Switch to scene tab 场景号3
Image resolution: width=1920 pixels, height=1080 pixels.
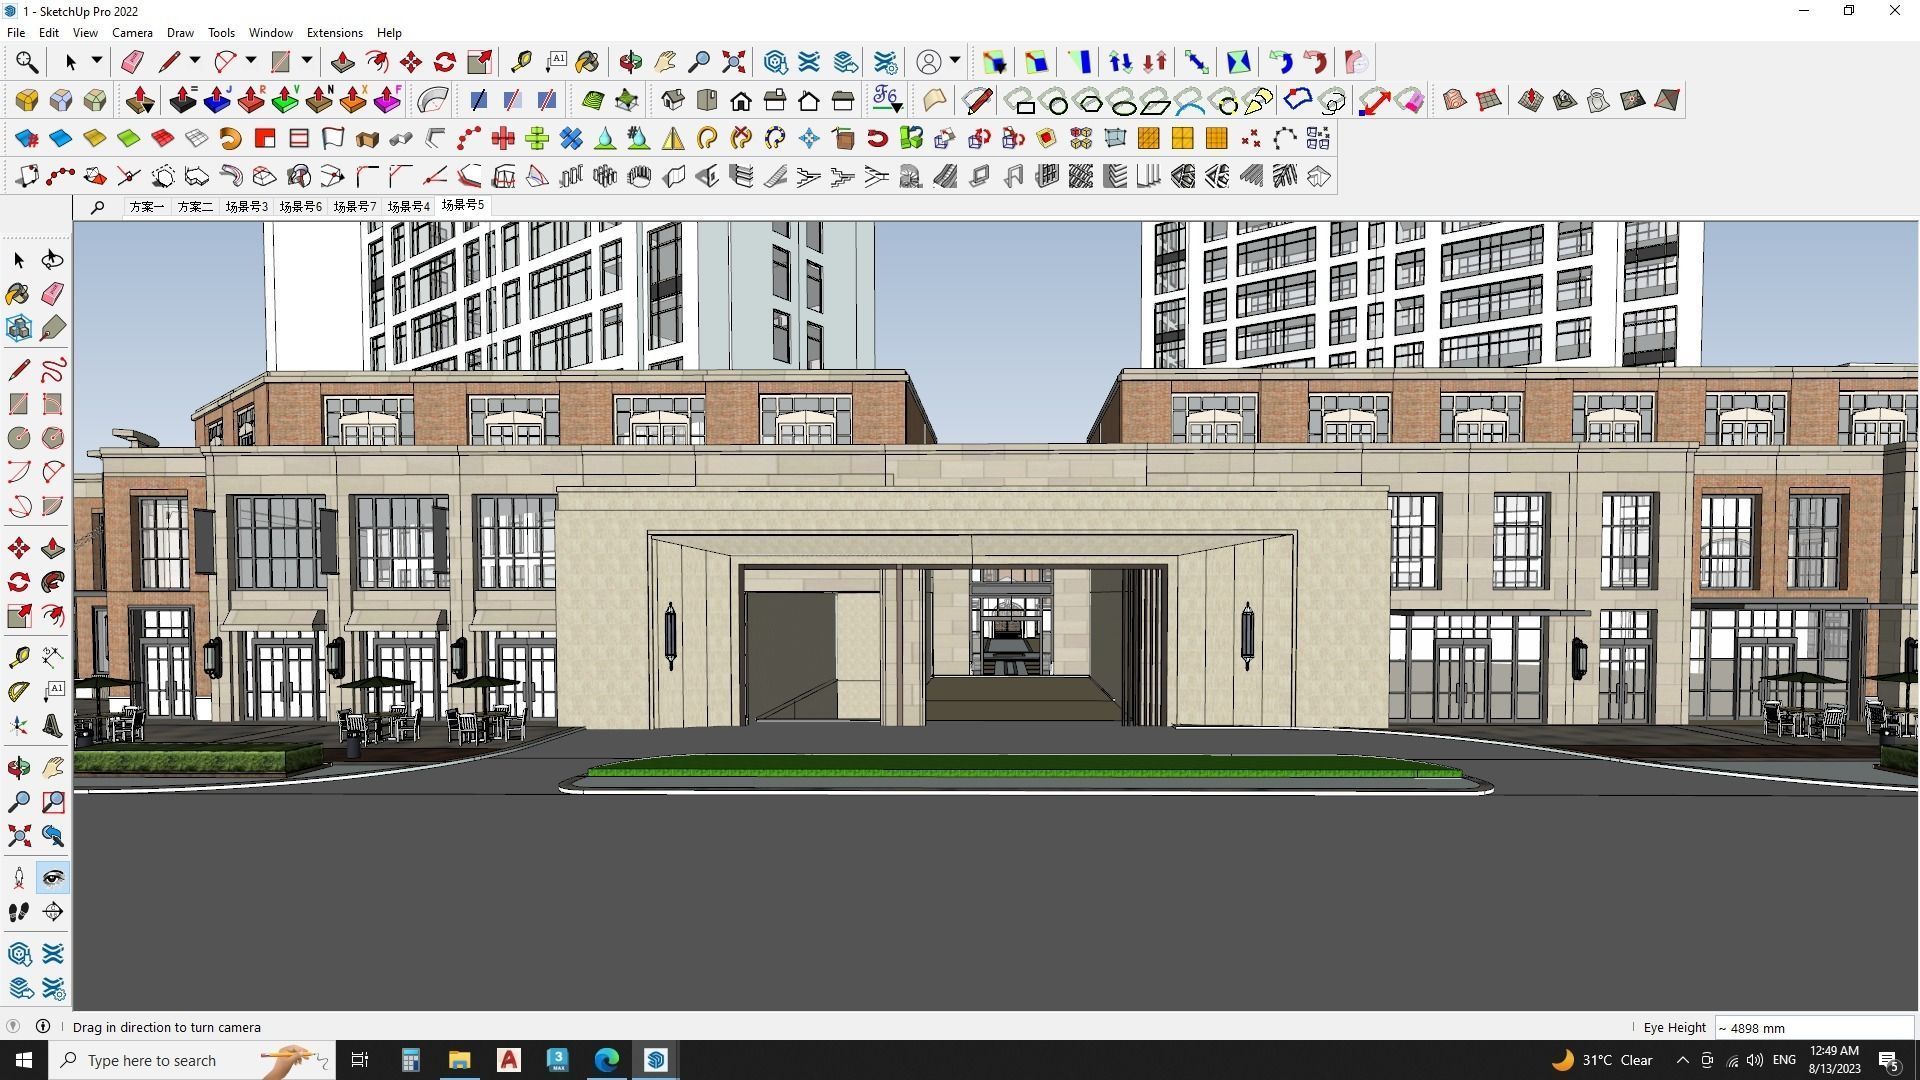point(246,207)
